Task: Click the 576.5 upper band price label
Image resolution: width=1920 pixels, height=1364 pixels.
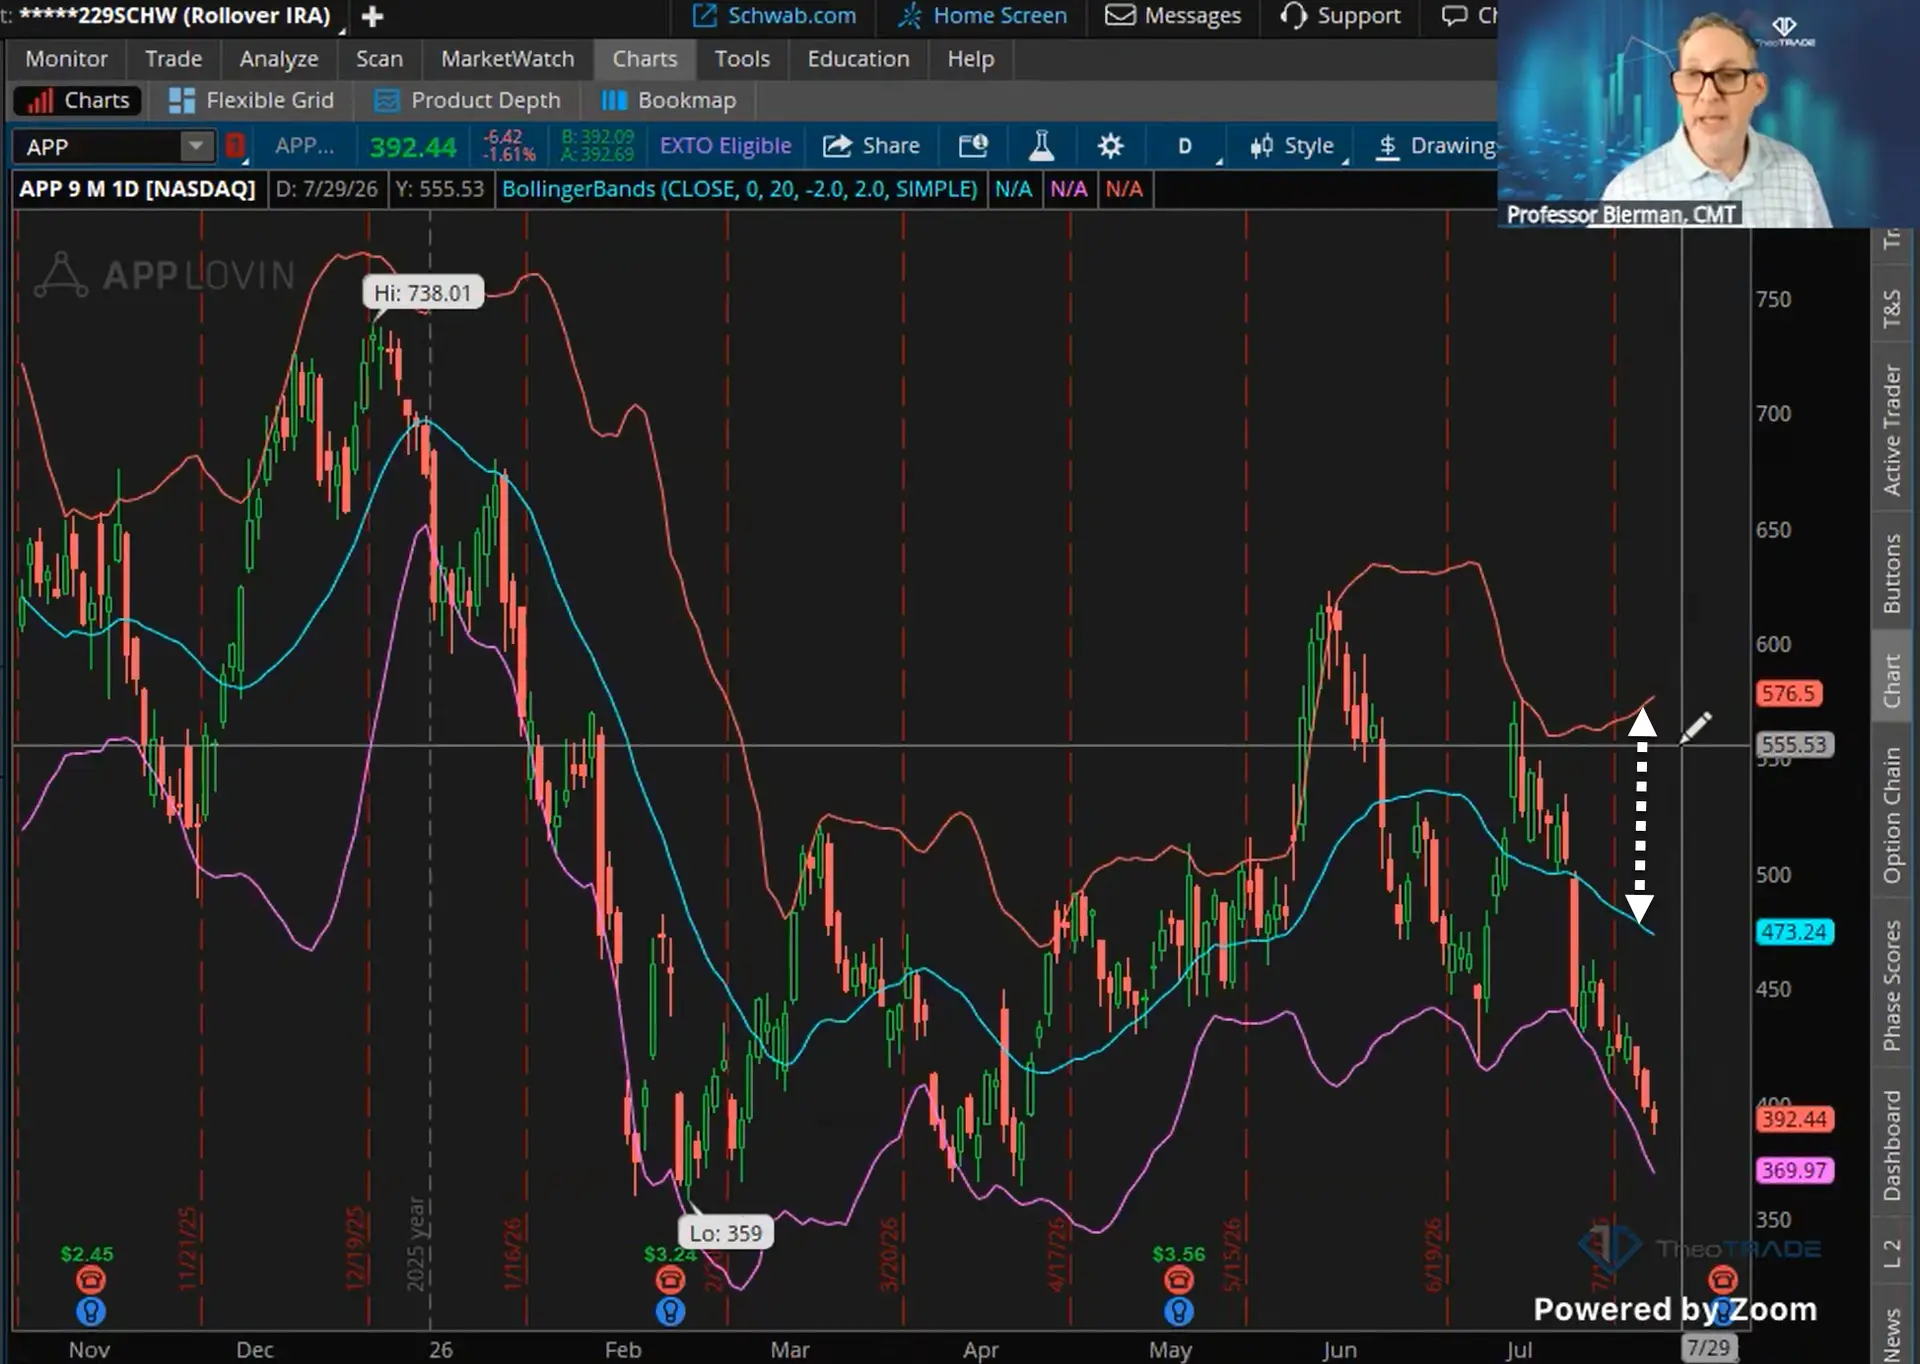Action: pyautogui.click(x=1788, y=693)
